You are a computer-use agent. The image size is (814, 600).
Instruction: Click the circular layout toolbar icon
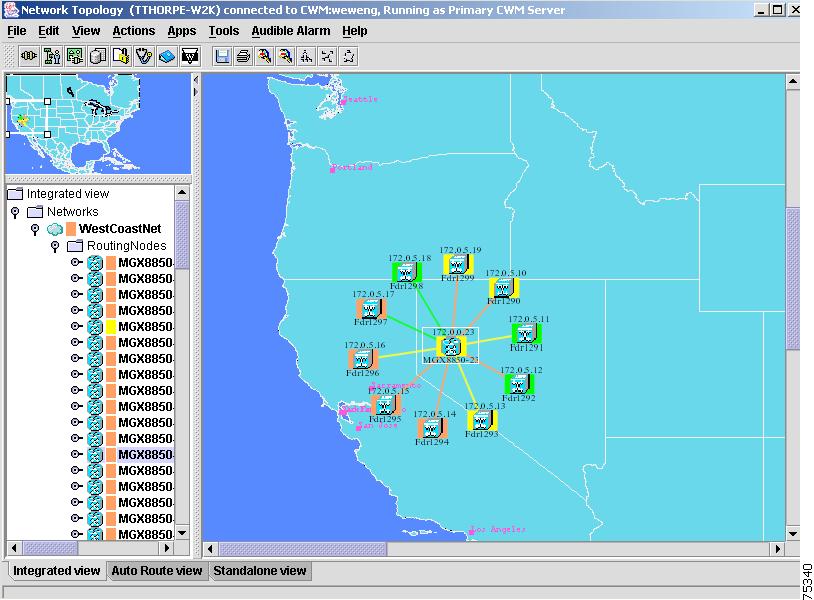[348, 56]
